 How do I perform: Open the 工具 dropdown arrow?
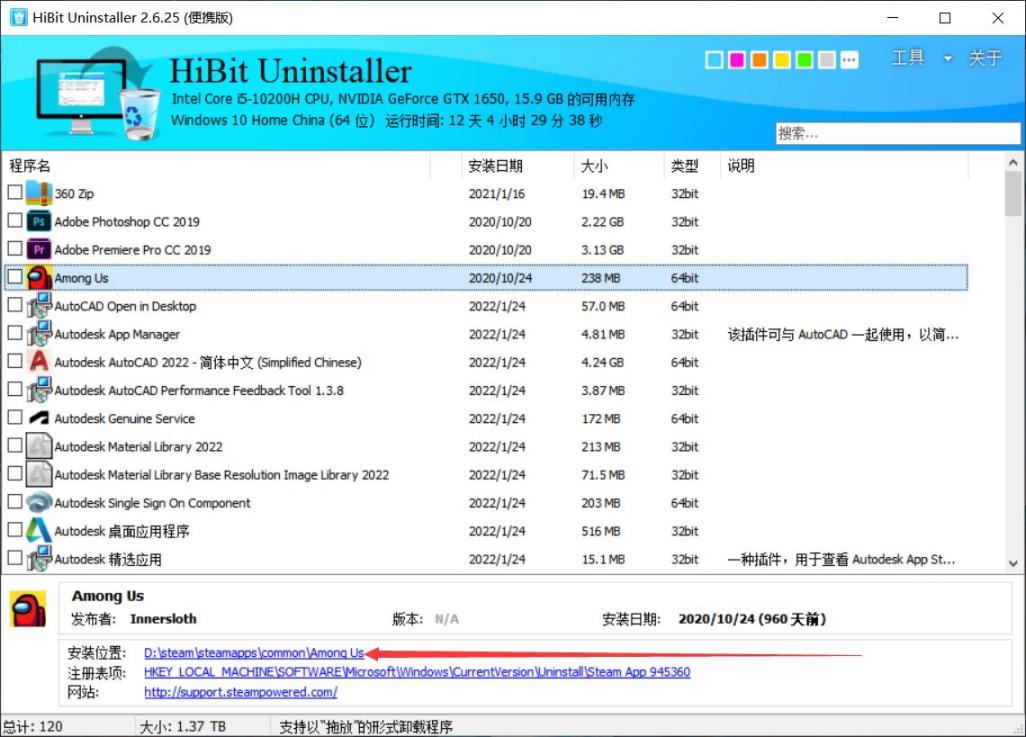(947, 58)
